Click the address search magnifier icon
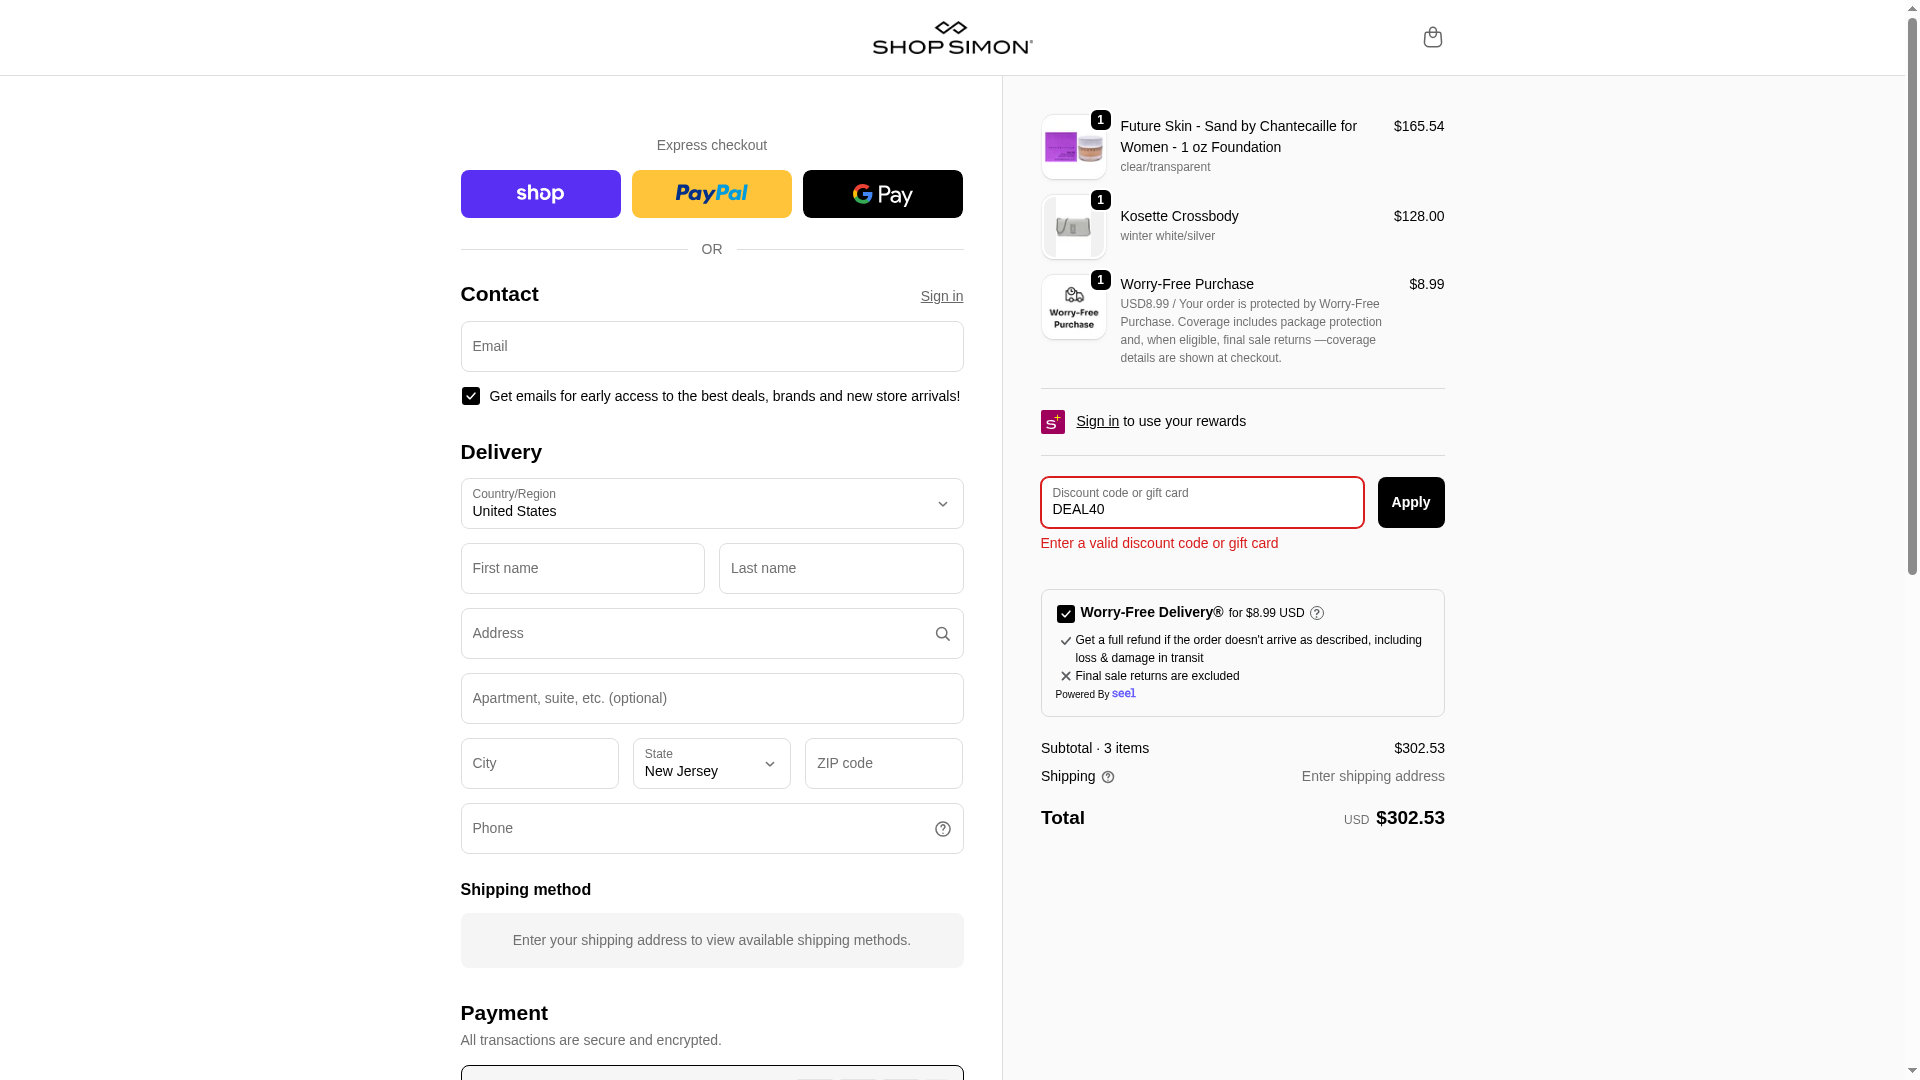The image size is (1920, 1080). (x=942, y=634)
